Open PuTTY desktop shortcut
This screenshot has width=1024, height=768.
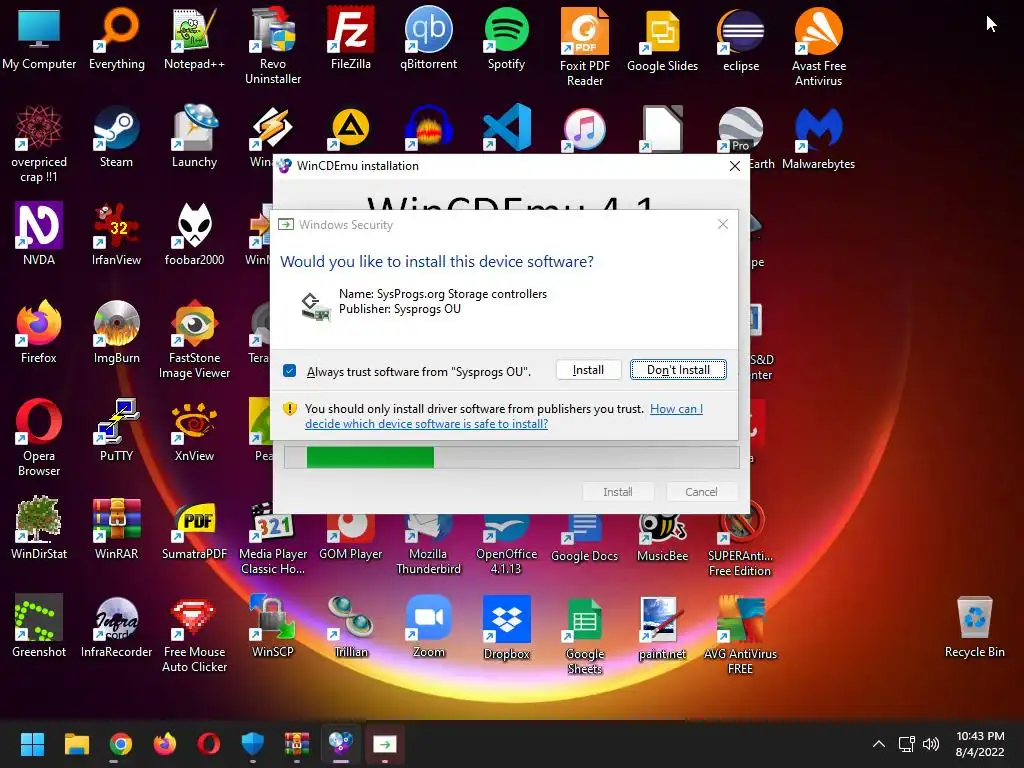[x=116, y=430]
